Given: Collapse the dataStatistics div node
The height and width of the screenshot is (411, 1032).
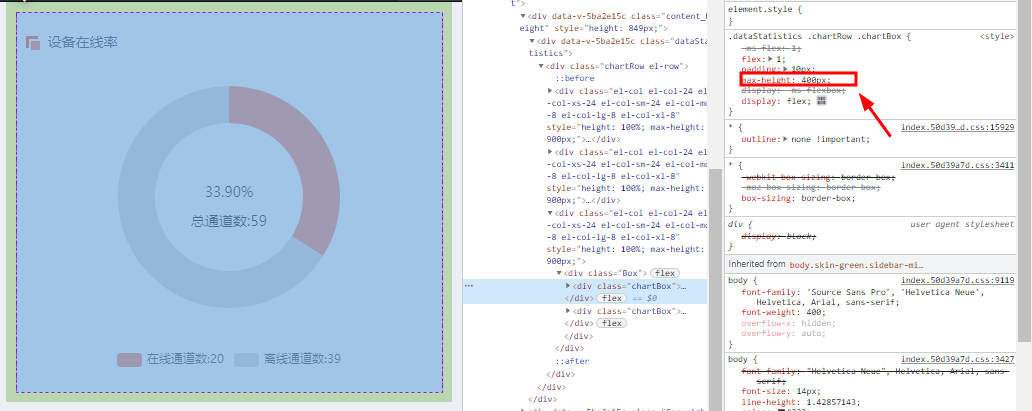Looking at the screenshot, I should pos(532,41).
